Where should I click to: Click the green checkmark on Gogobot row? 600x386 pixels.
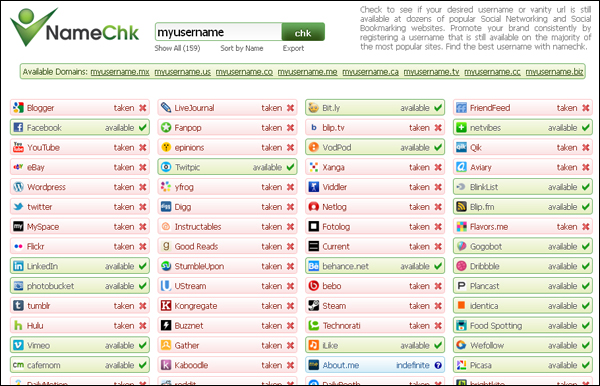click(x=586, y=246)
